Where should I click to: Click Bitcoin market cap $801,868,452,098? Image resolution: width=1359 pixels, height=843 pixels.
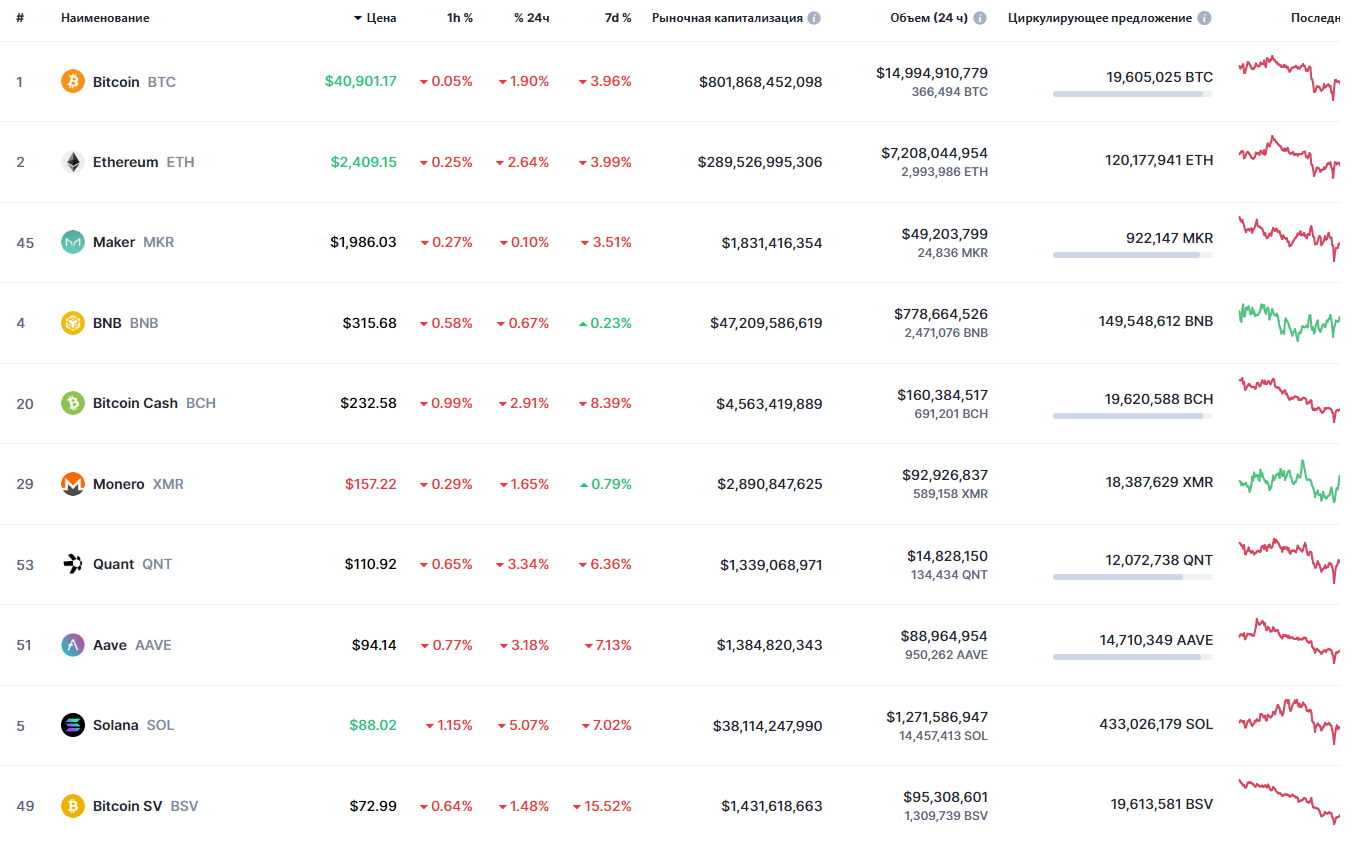tap(761, 82)
